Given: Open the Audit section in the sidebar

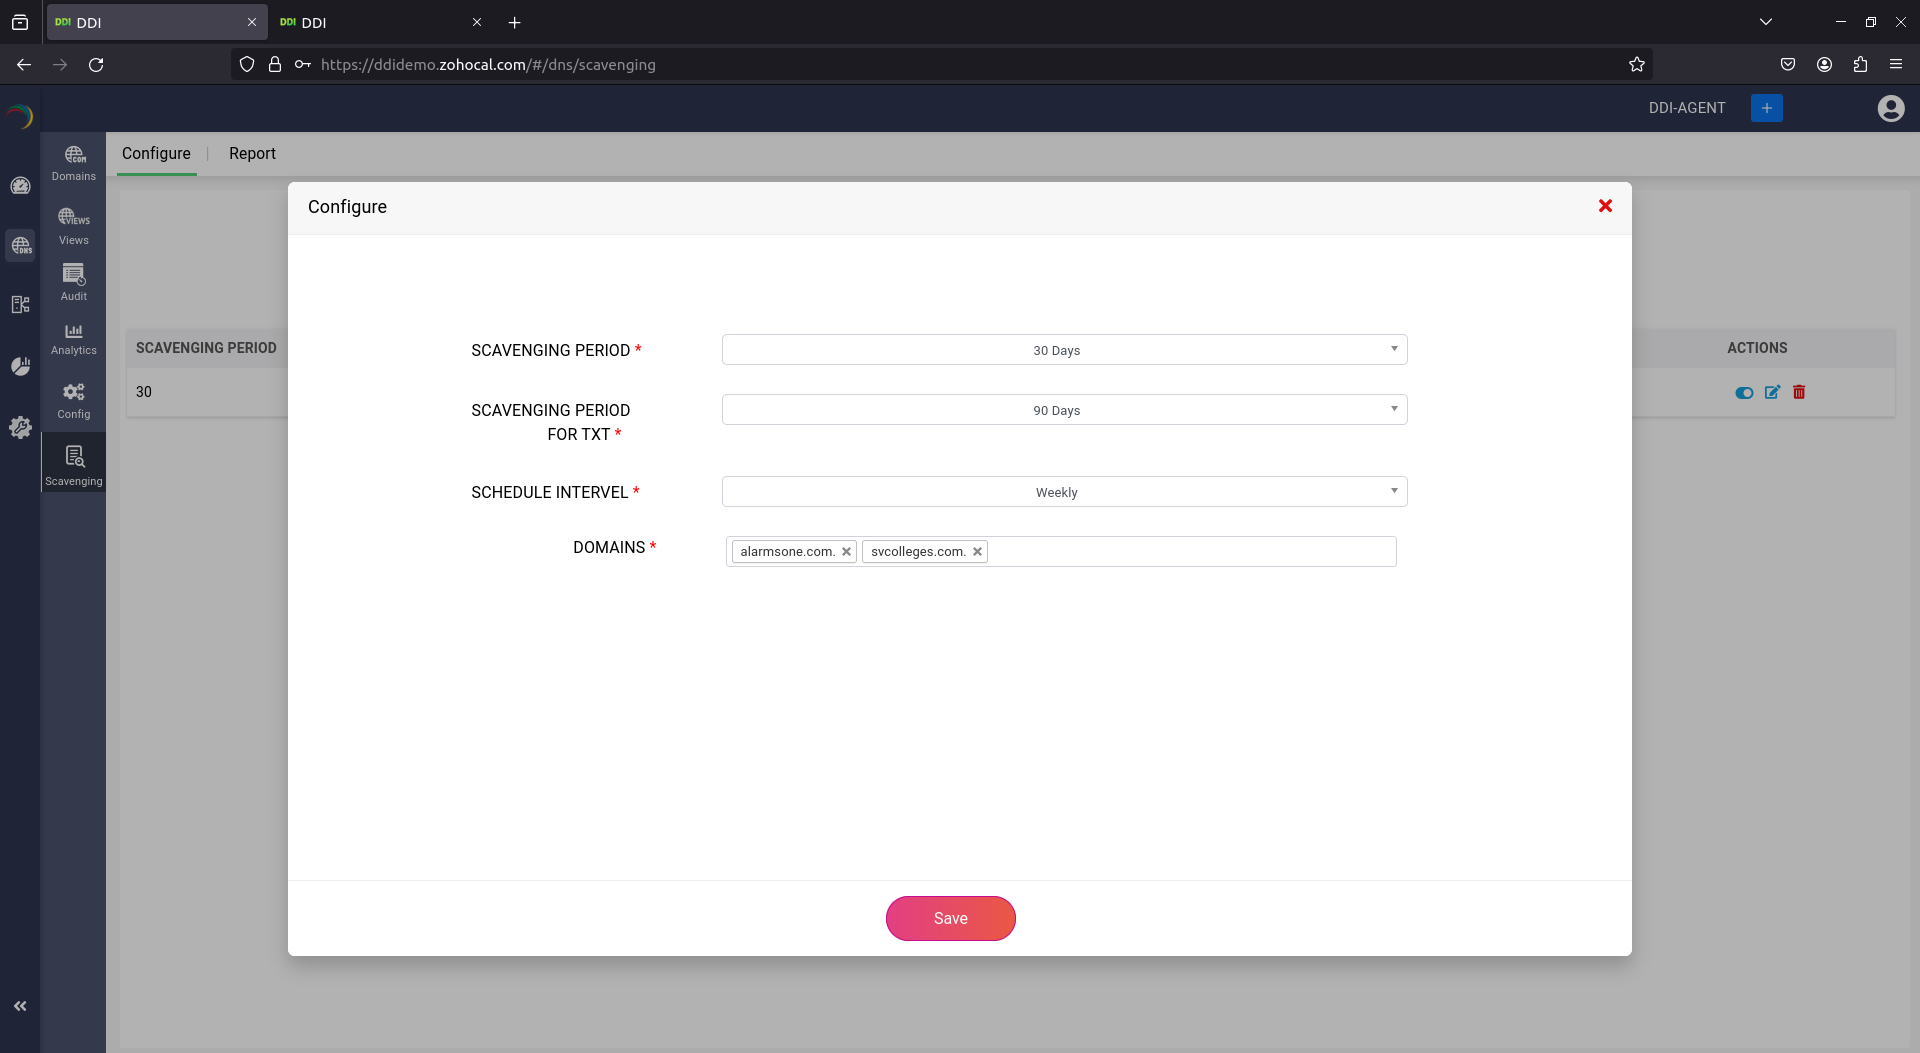Looking at the screenshot, I should click(74, 282).
